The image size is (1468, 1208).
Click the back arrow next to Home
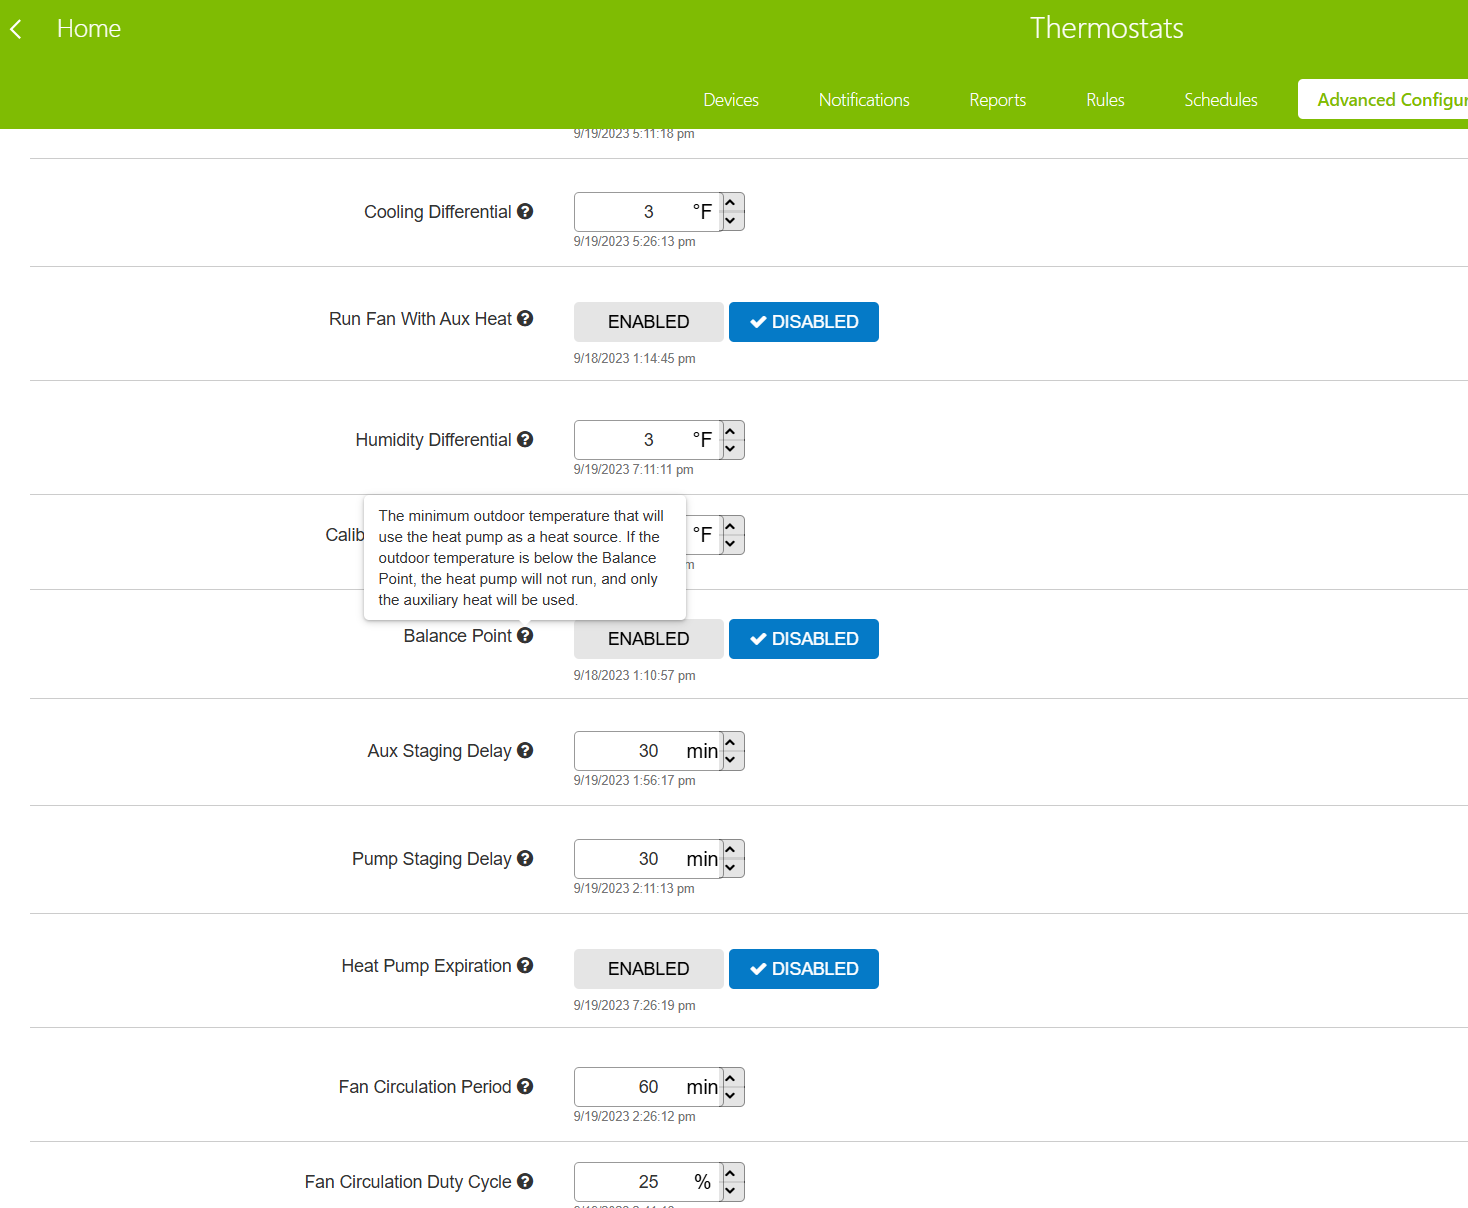16,30
